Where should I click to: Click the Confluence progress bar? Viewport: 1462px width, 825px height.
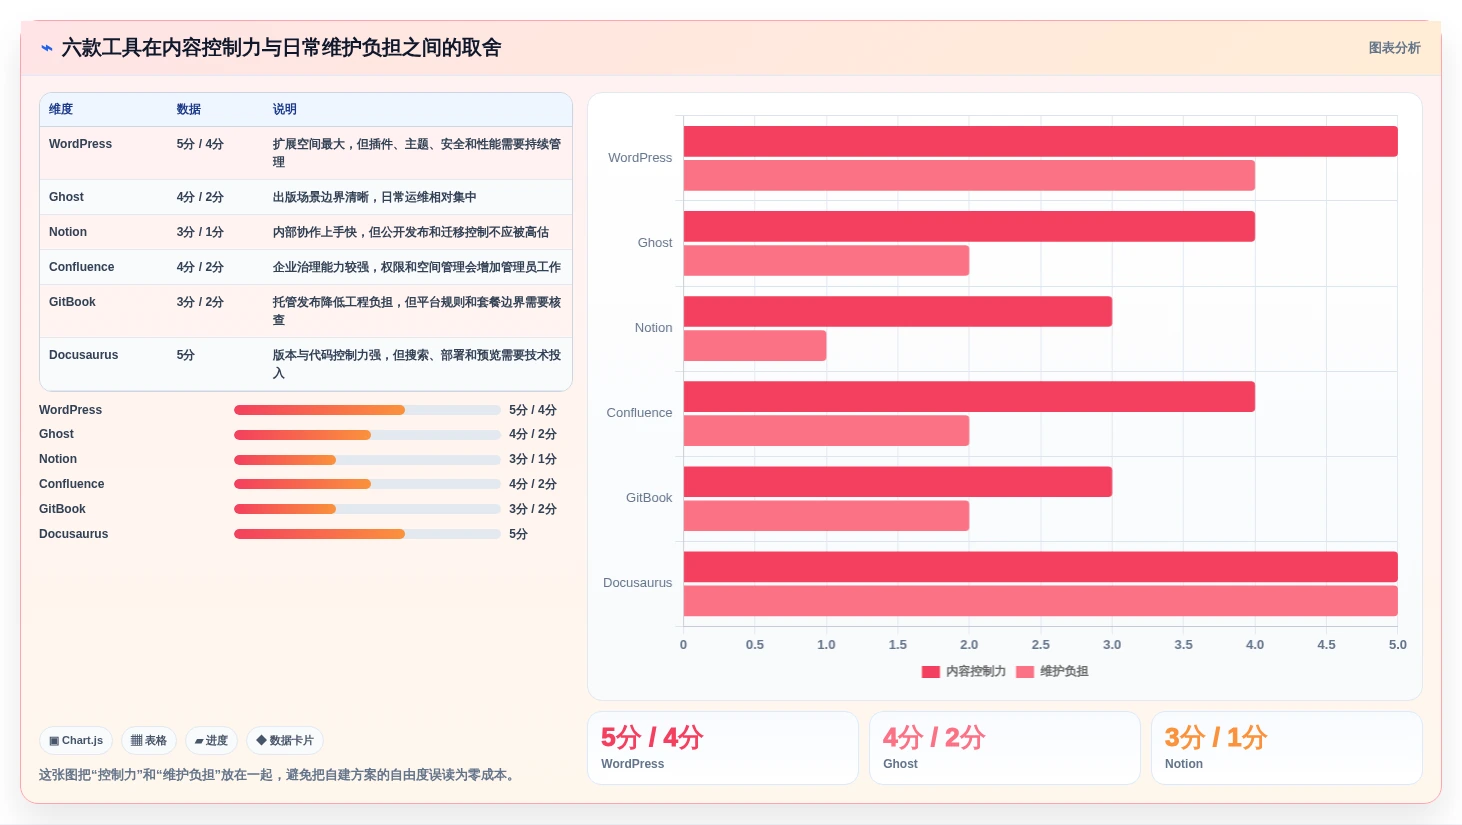367,484
